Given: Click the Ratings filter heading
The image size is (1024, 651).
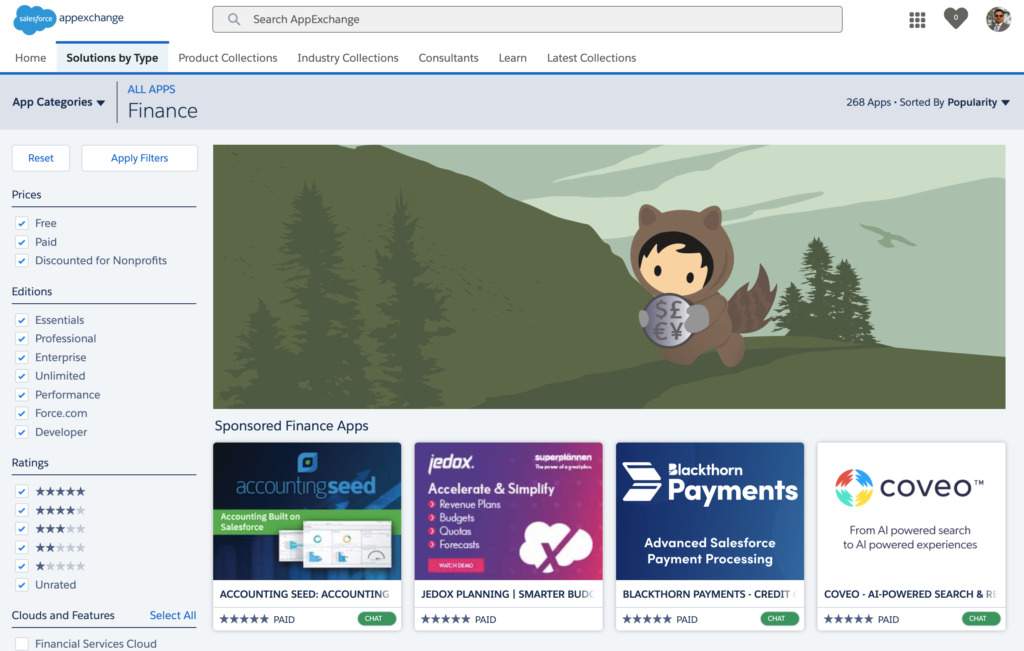Looking at the screenshot, I should tap(30, 463).
